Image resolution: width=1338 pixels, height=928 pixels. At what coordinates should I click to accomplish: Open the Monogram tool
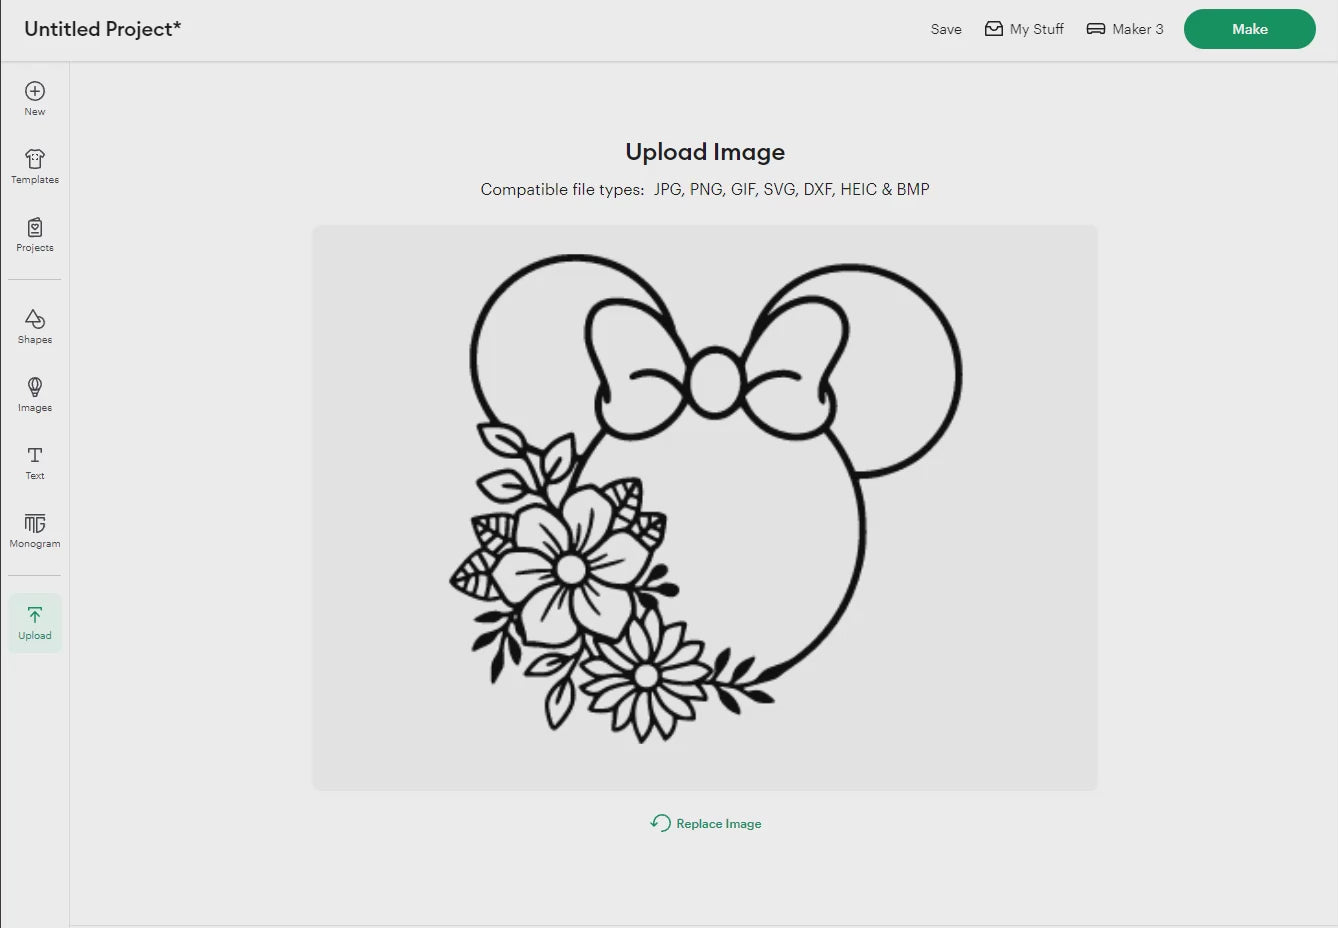(35, 531)
